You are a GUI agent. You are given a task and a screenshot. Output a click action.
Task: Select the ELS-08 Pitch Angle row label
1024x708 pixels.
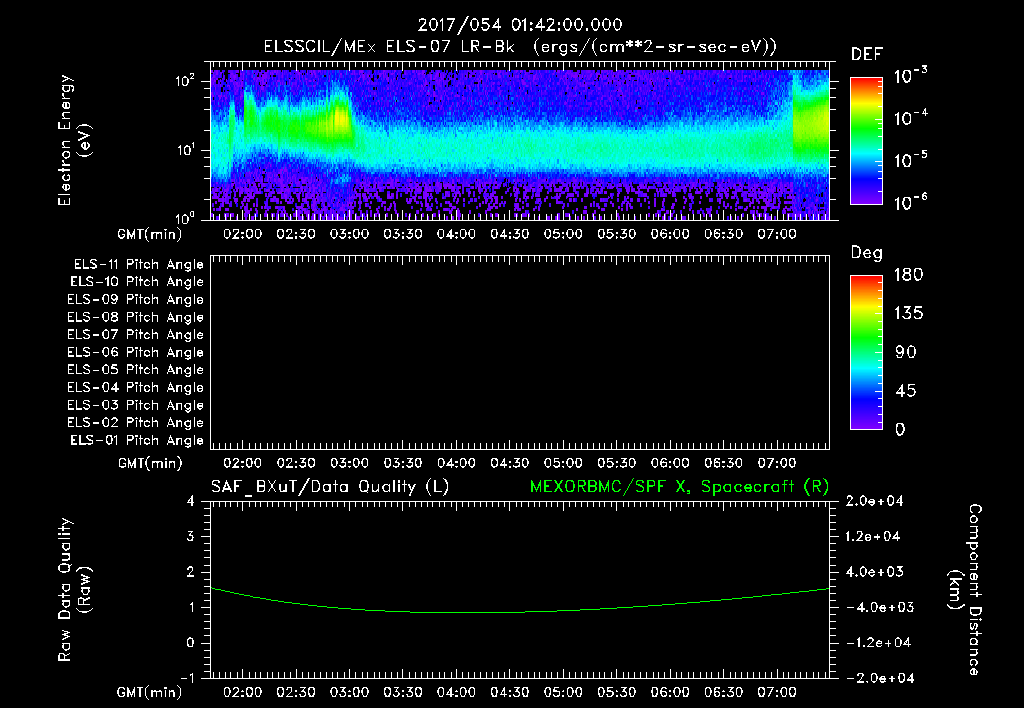coord(136,317)
